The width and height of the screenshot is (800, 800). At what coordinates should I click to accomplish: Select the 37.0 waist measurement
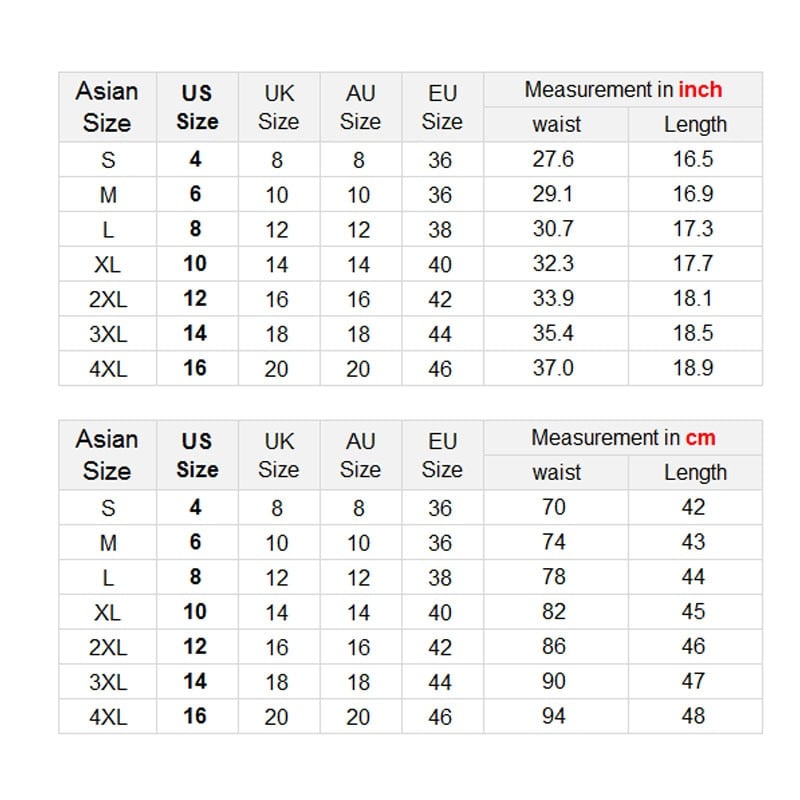coord(553,368)
